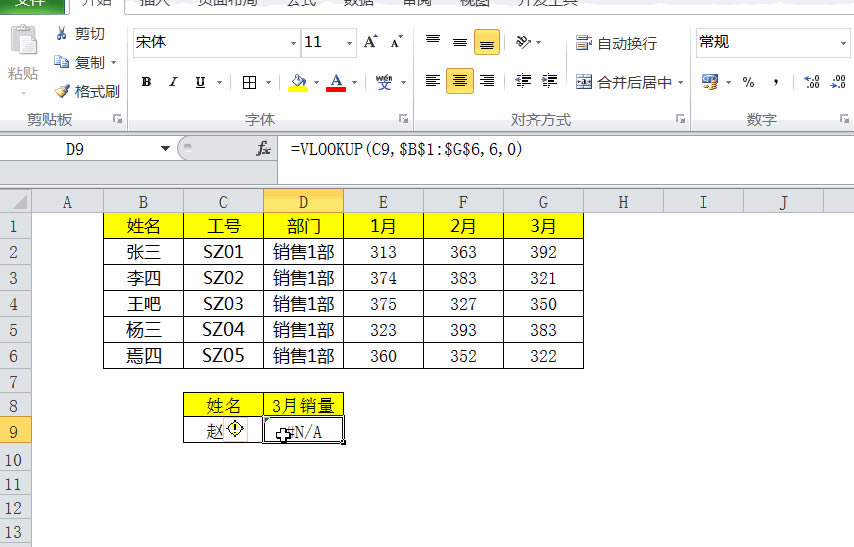Apply yellow fill color bucket
This screenshot has height=547, width=854.
tap(298, 82)
